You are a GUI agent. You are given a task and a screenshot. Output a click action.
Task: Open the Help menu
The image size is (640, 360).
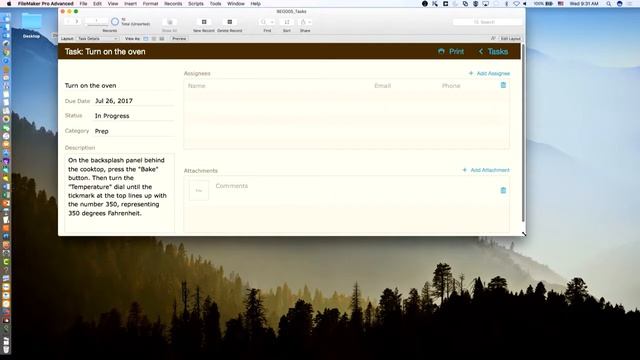coord(256,4)
